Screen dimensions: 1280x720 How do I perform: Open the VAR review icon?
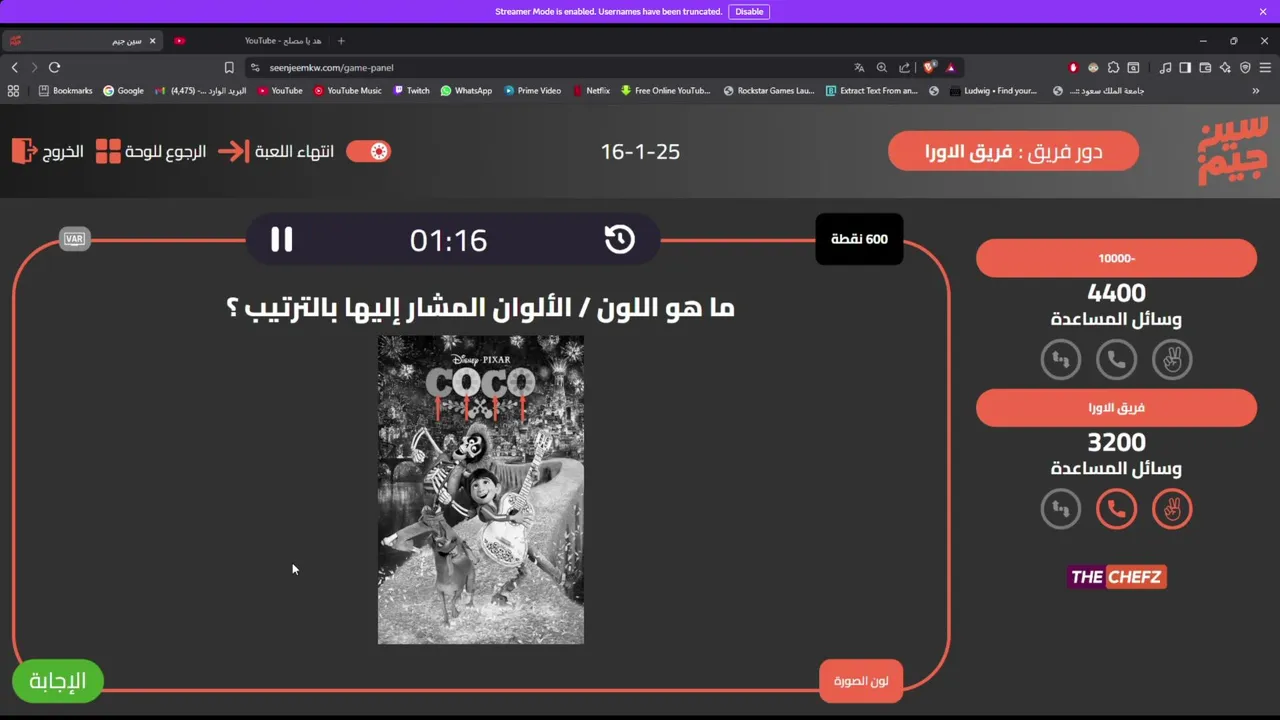(74, 239)
